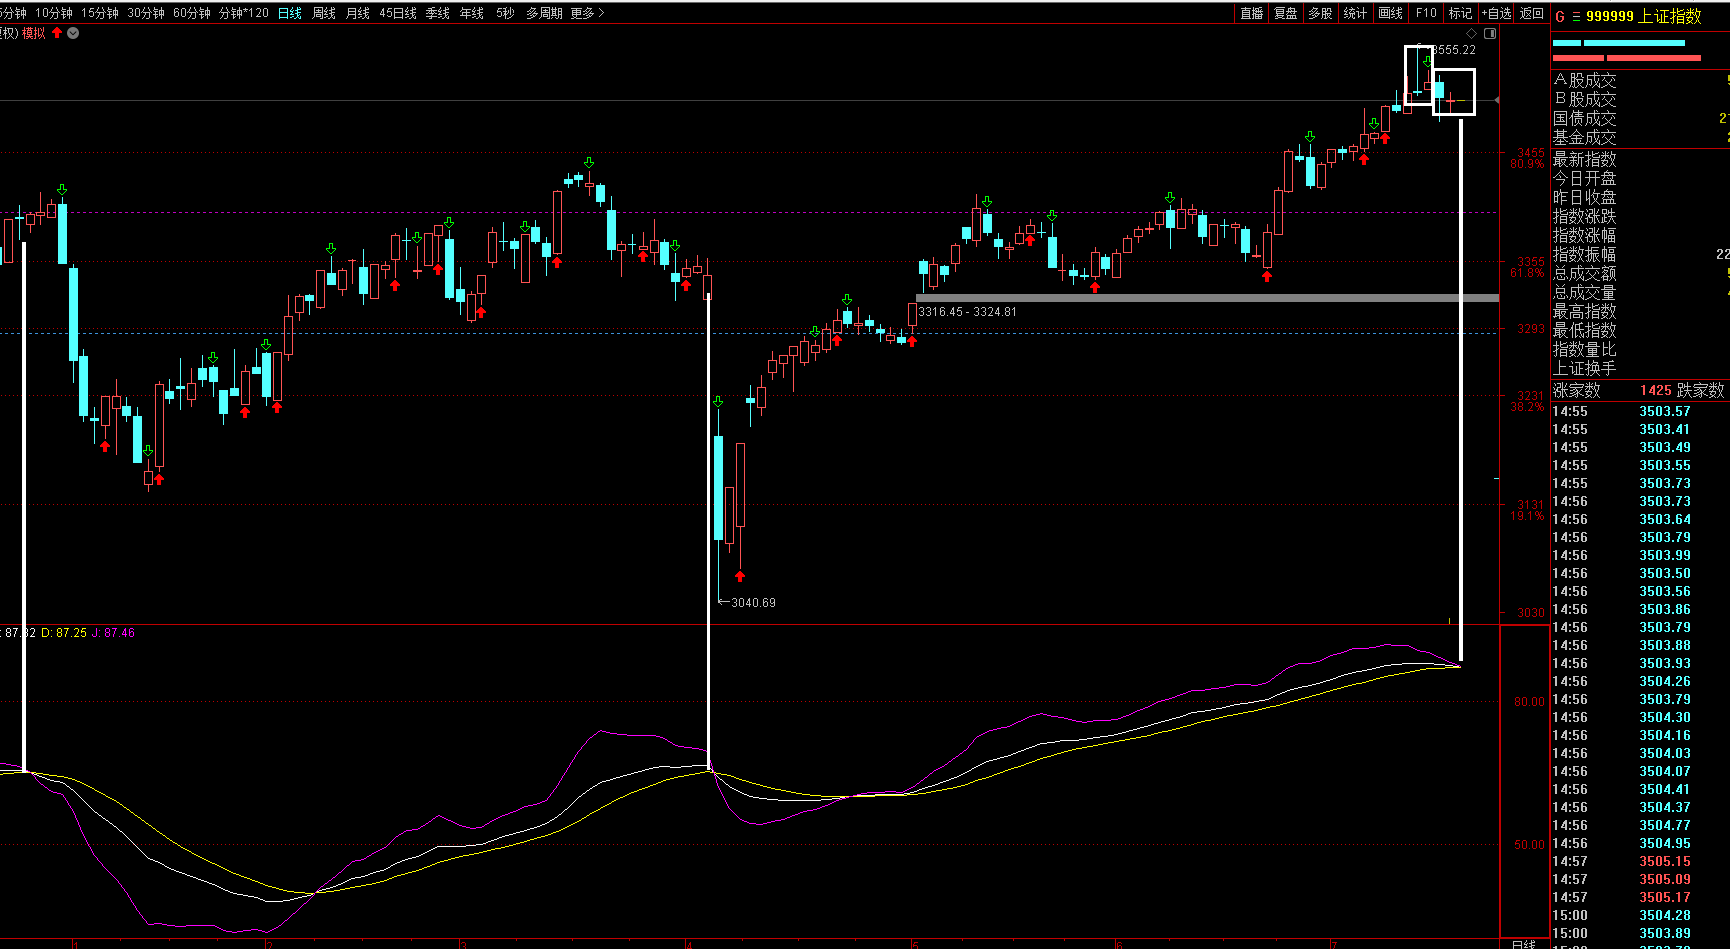The width and height of the screenshot is (1730, 949).
Task: Select the 年线 yearly period
Action: (472, 13)
